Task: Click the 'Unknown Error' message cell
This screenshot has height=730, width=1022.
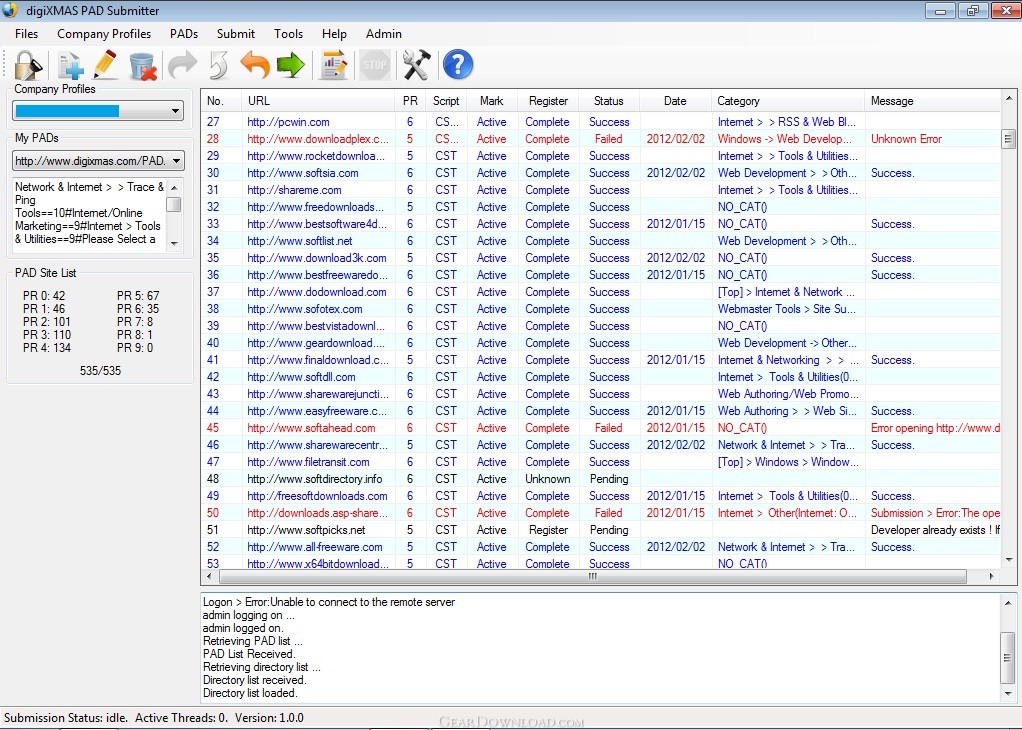Action: click(x=906, y=139)
